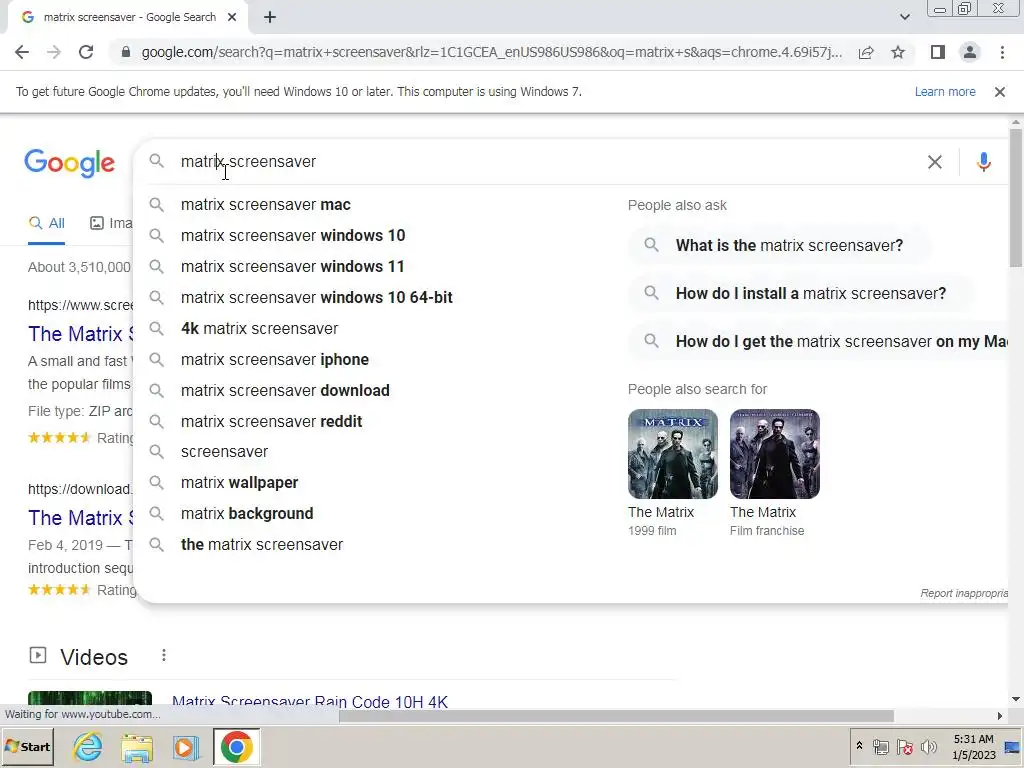Image resolution: width=1024 pixels, height=768 pixels.
Task: Click the Videos section play icon
Action: pos(38,655)
